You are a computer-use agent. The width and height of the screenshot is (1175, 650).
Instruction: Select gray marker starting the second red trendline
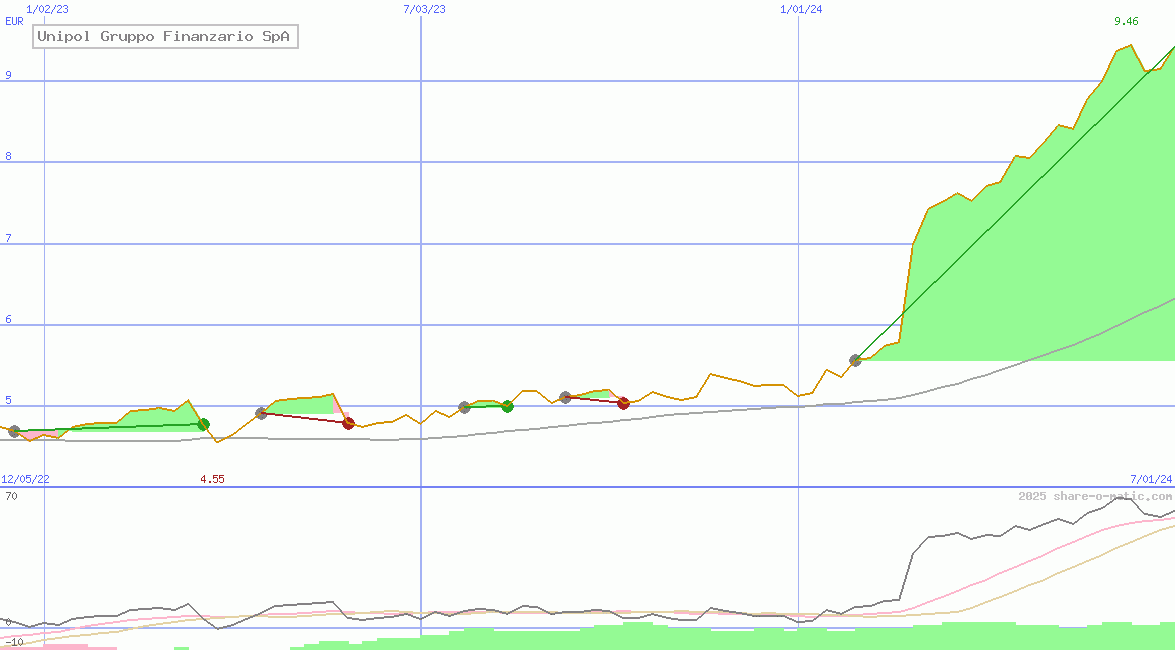(565, 397)
